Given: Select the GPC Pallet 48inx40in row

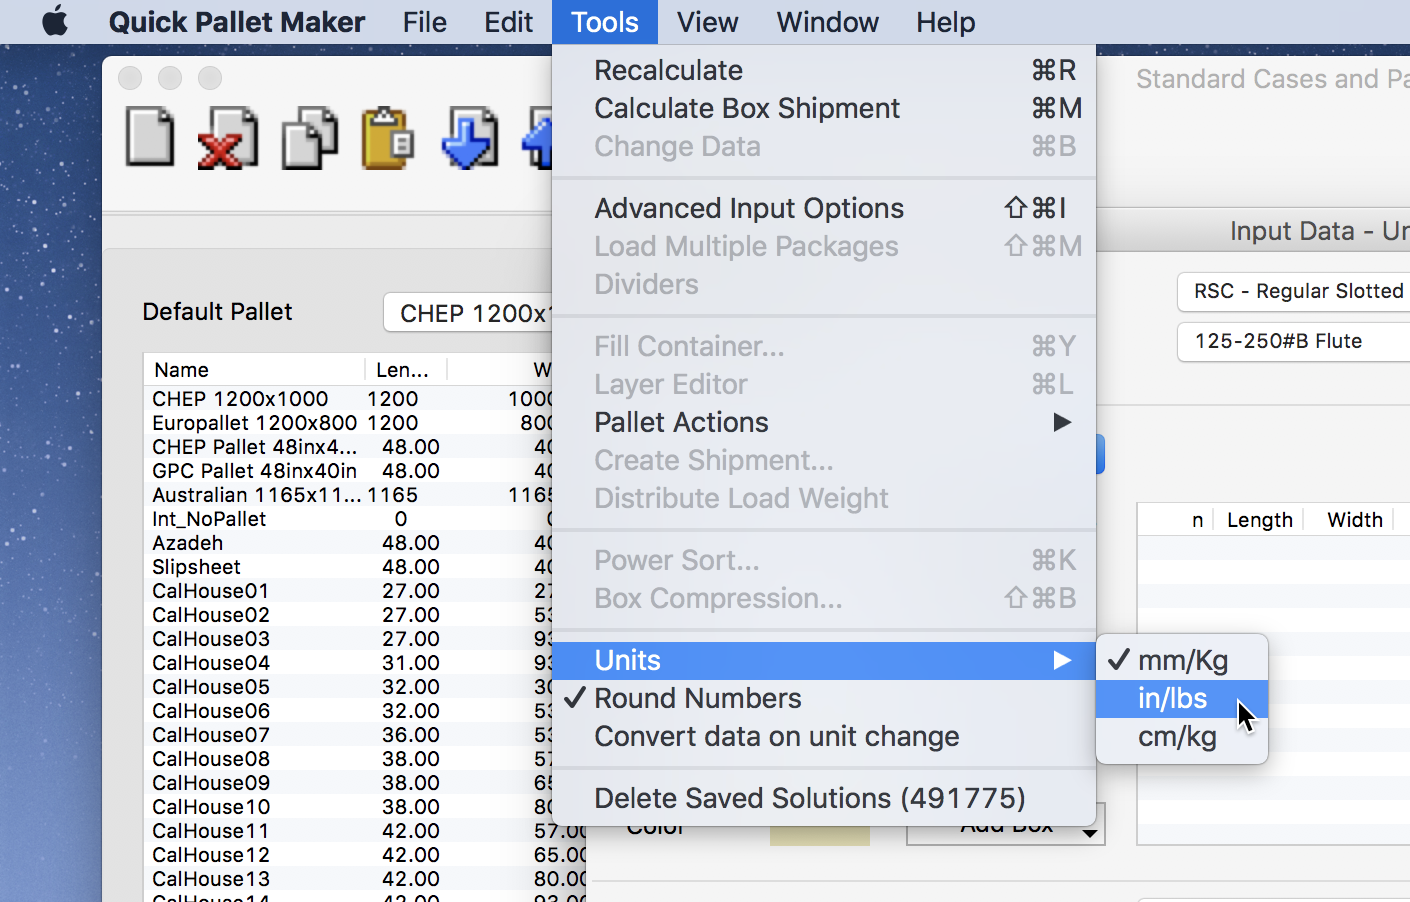Looking at the screenshot, I should (x=349, y=471).
